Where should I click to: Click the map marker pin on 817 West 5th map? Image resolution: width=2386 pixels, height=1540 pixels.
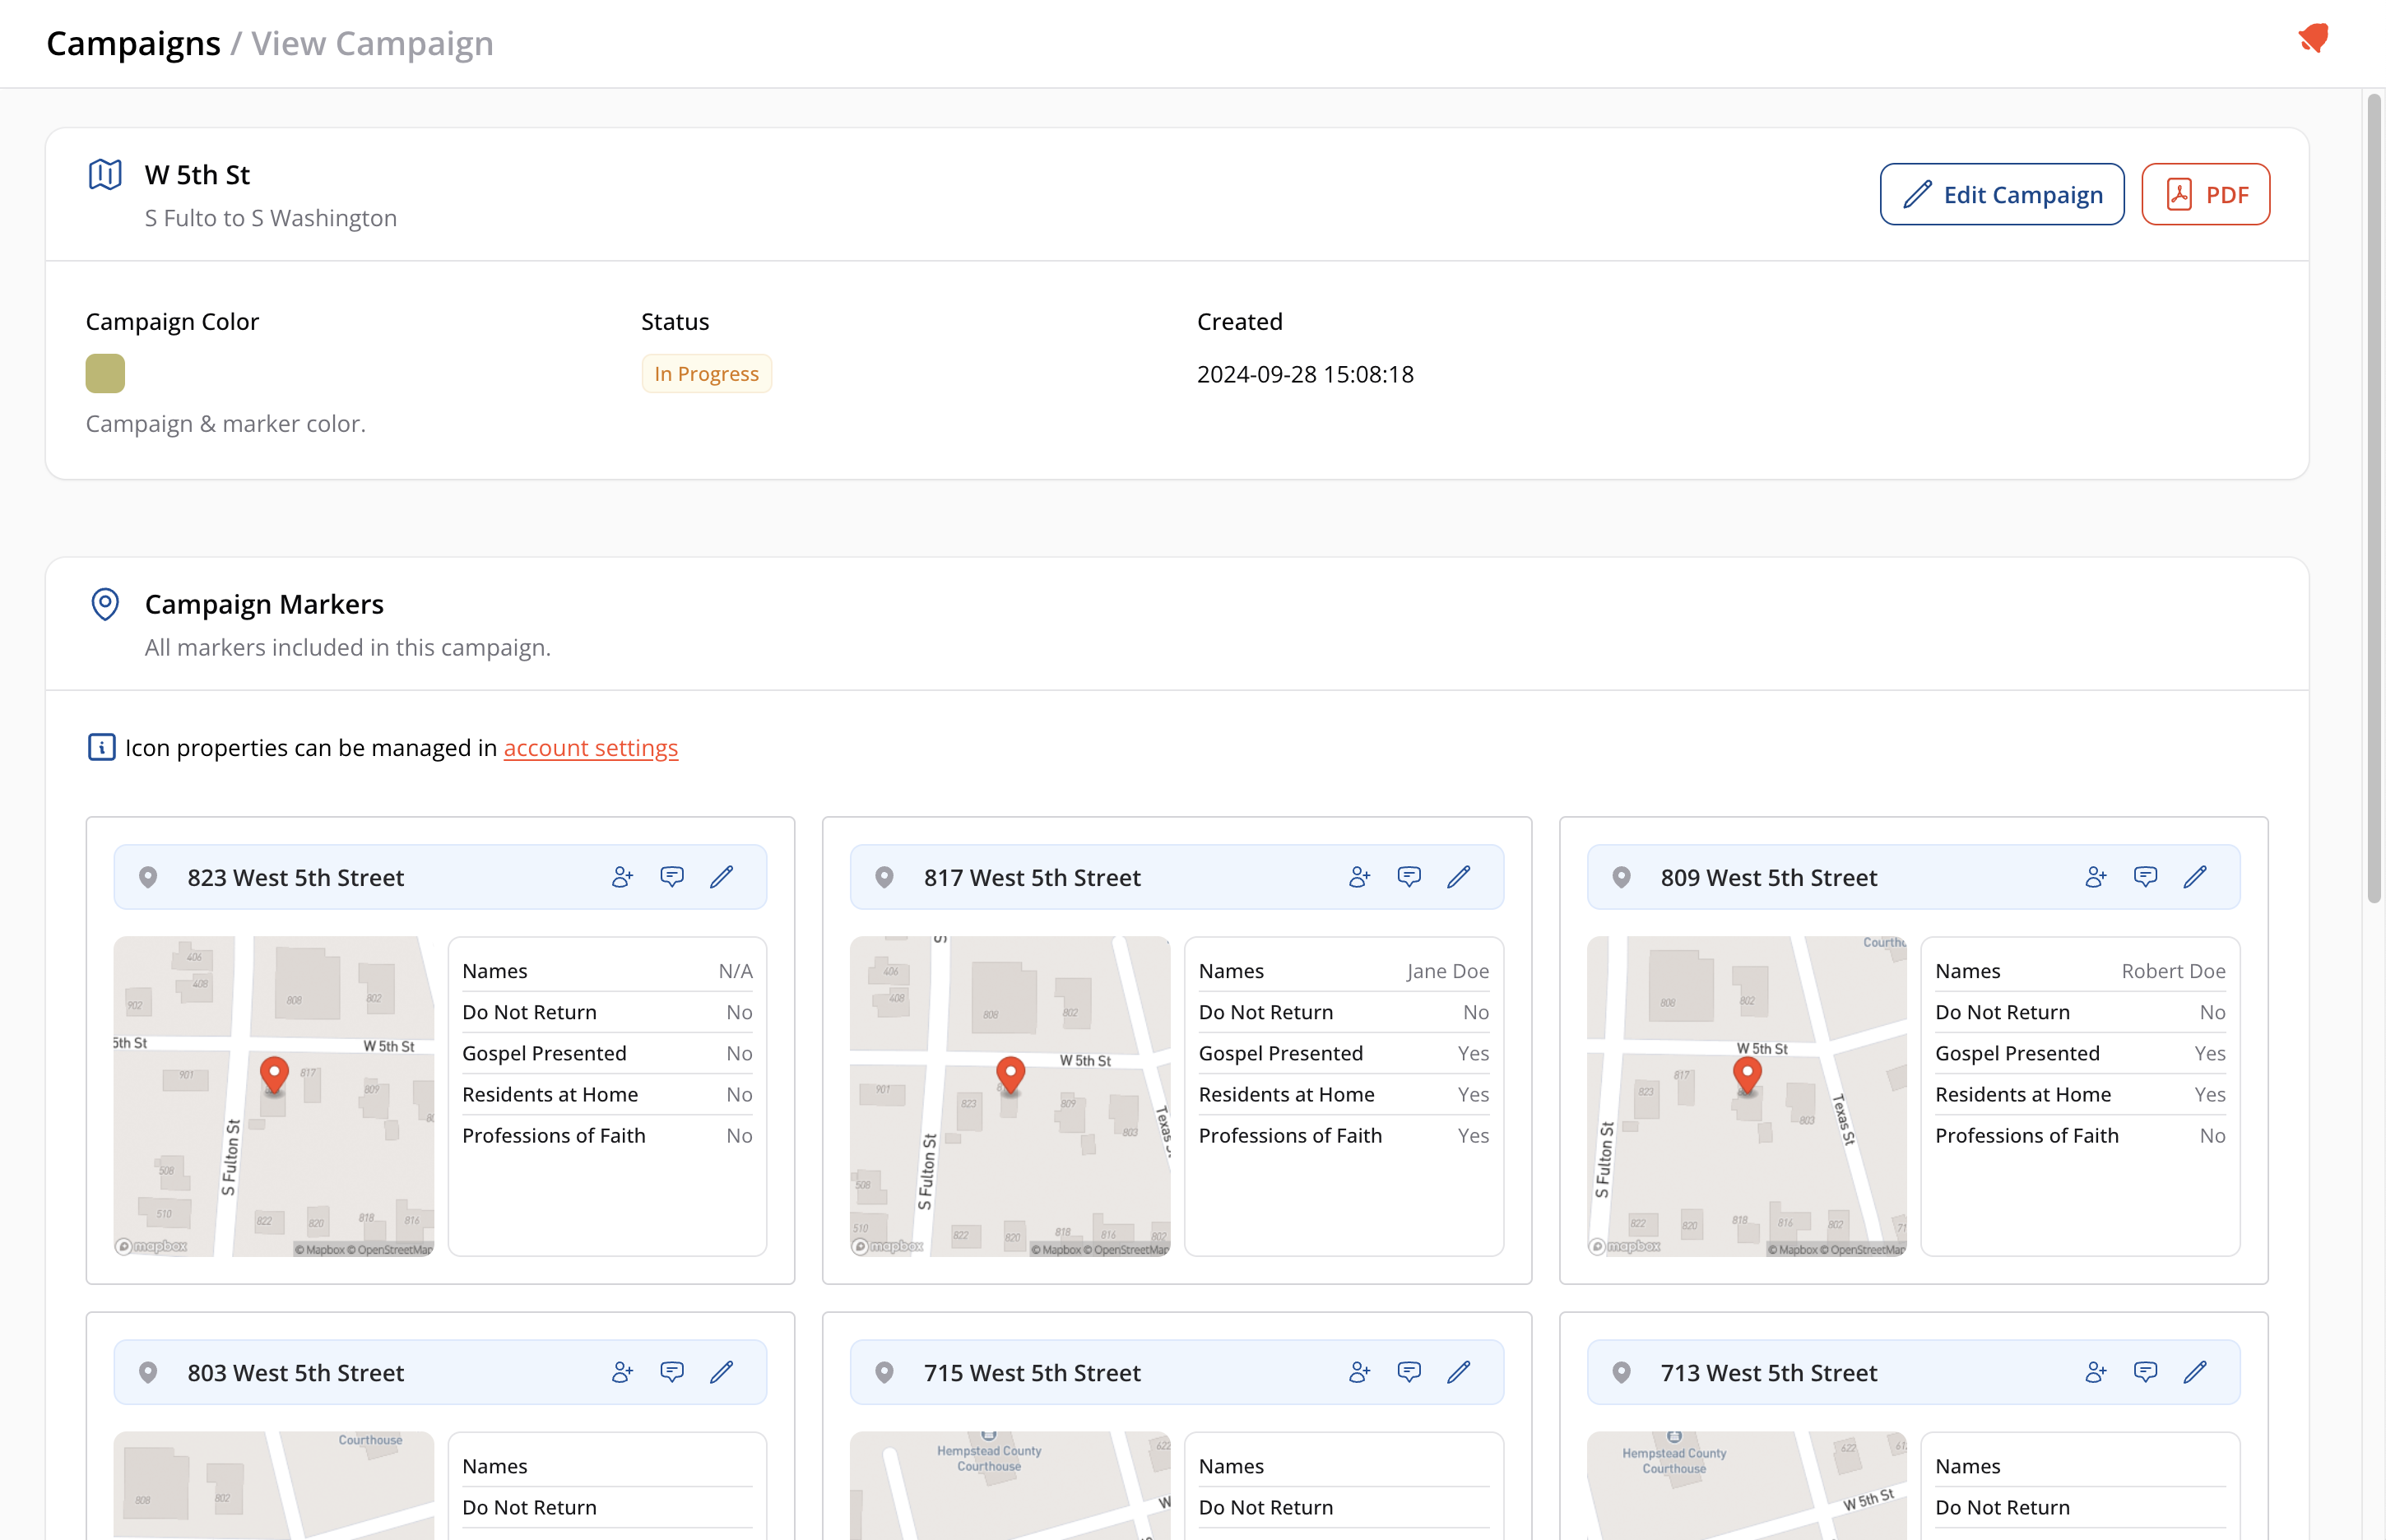(1010, 1073)
